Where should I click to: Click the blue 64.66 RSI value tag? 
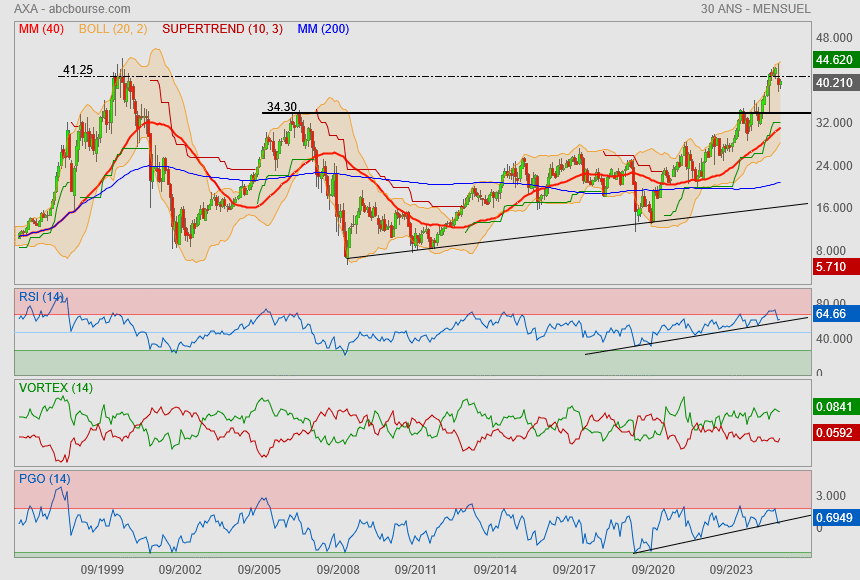833,314
